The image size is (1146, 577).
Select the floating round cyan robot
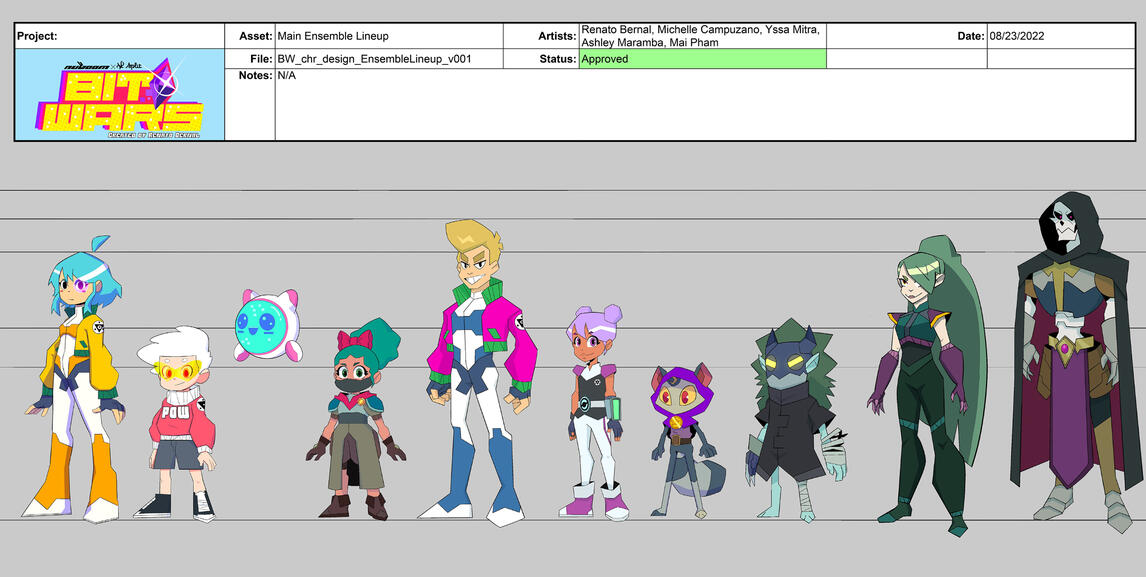[267, 325]
